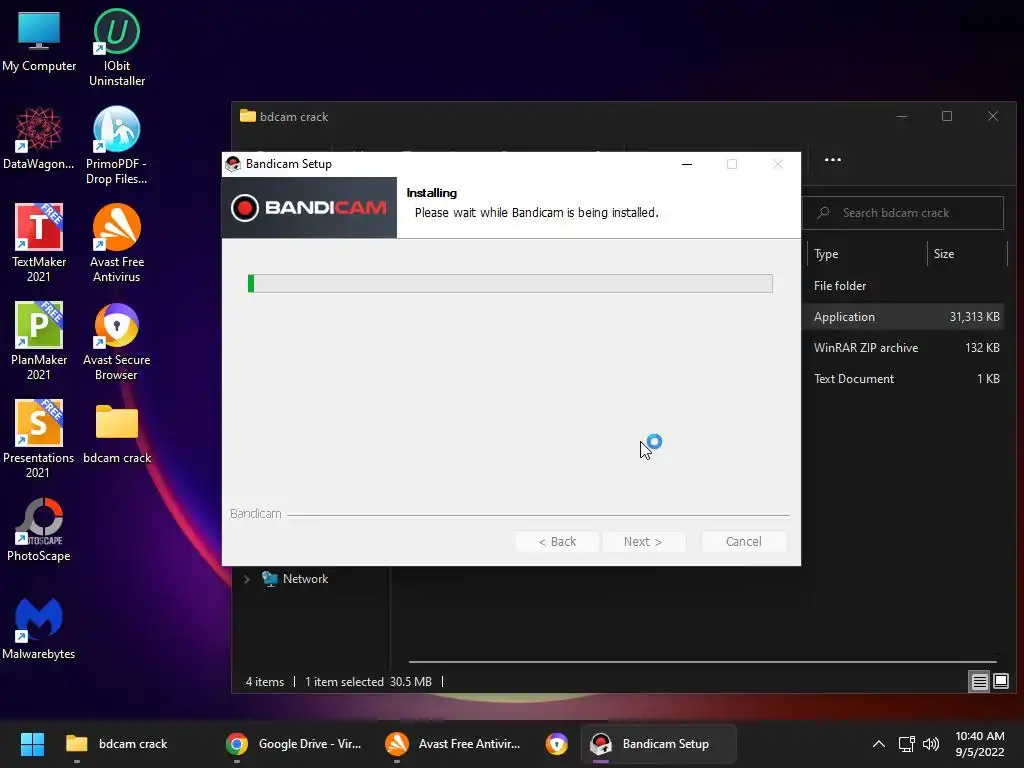Click the 1 KB size cell

tap(988, 379)
